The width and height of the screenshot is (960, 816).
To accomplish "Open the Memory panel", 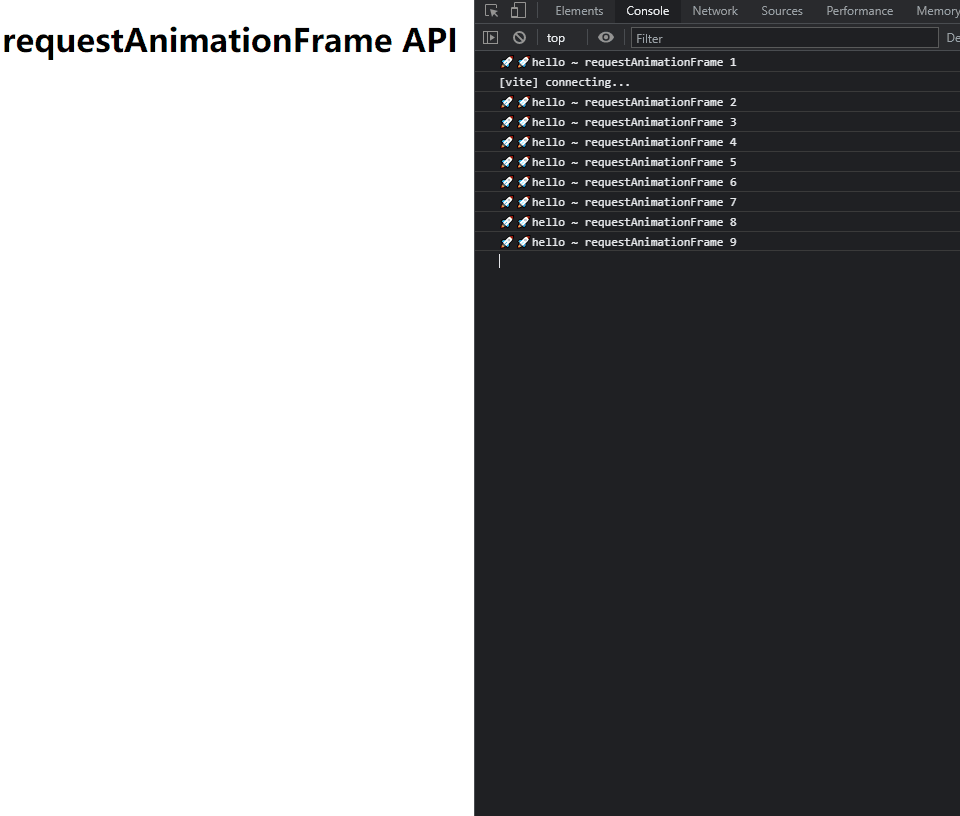I will (936, 11).
